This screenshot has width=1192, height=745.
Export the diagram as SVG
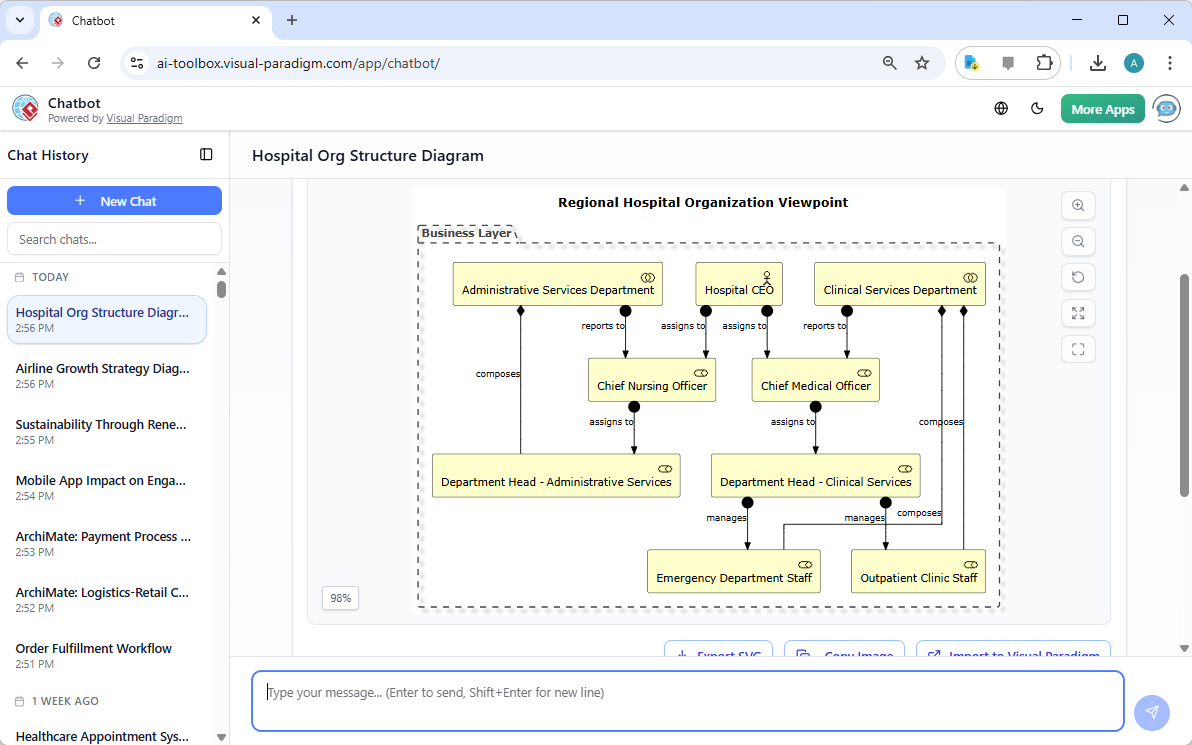coord(718,651)
